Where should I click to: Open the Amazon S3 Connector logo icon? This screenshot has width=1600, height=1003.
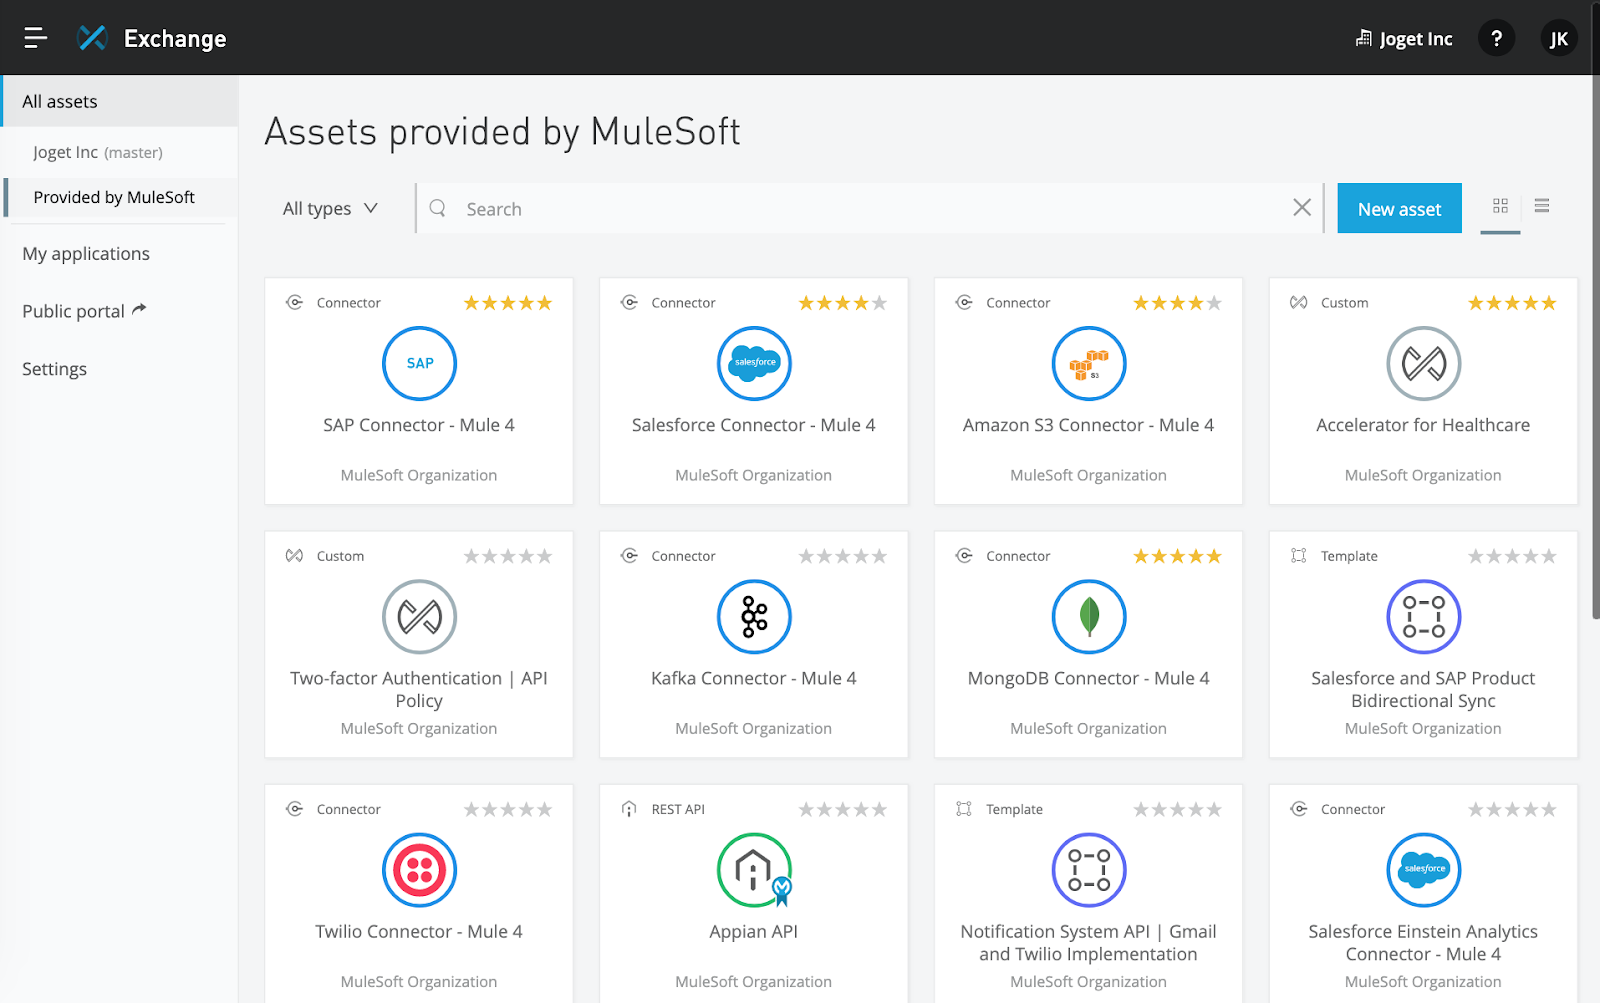point(1089,363)
